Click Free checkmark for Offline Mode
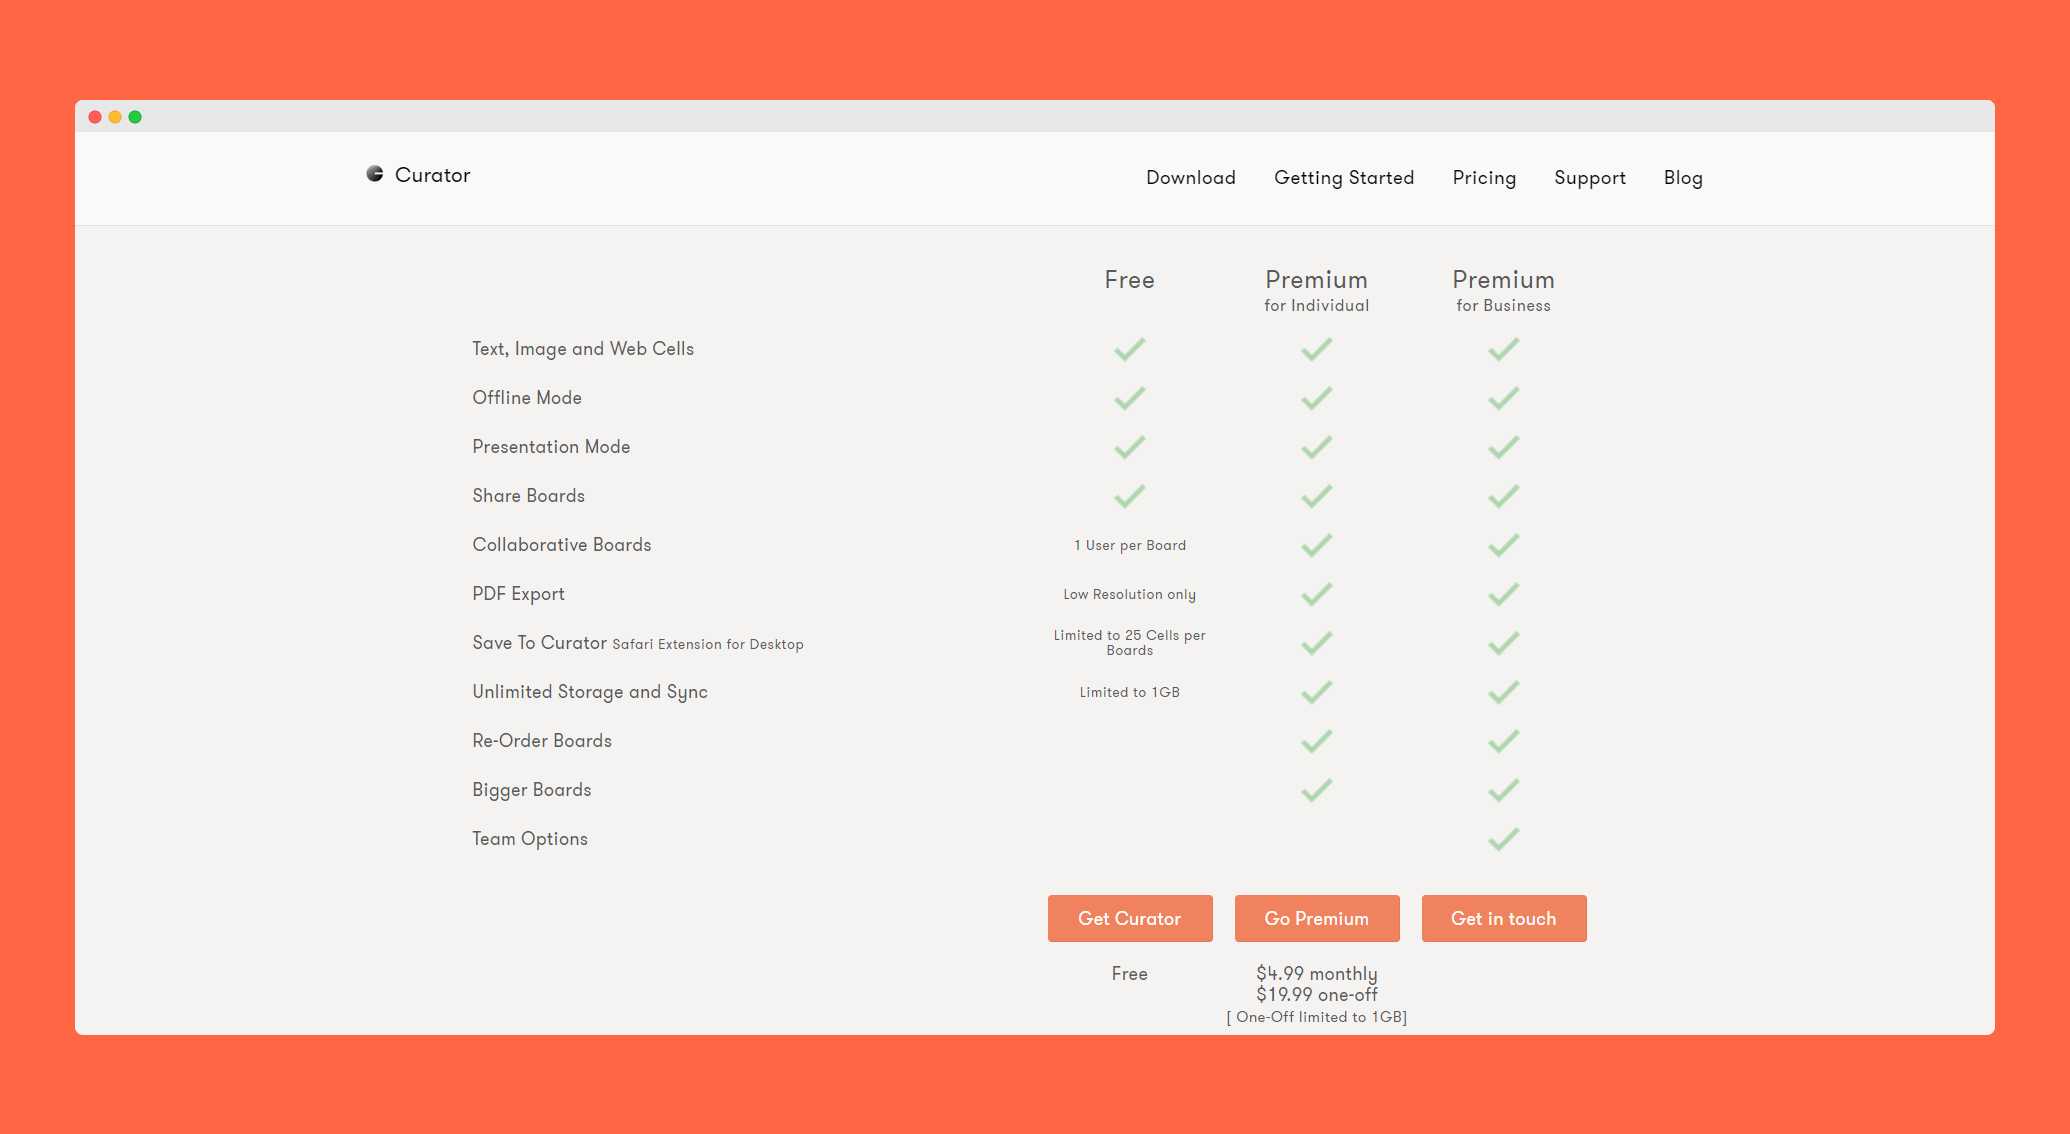2070x1134 pixels. click(x=1130, y=398)
